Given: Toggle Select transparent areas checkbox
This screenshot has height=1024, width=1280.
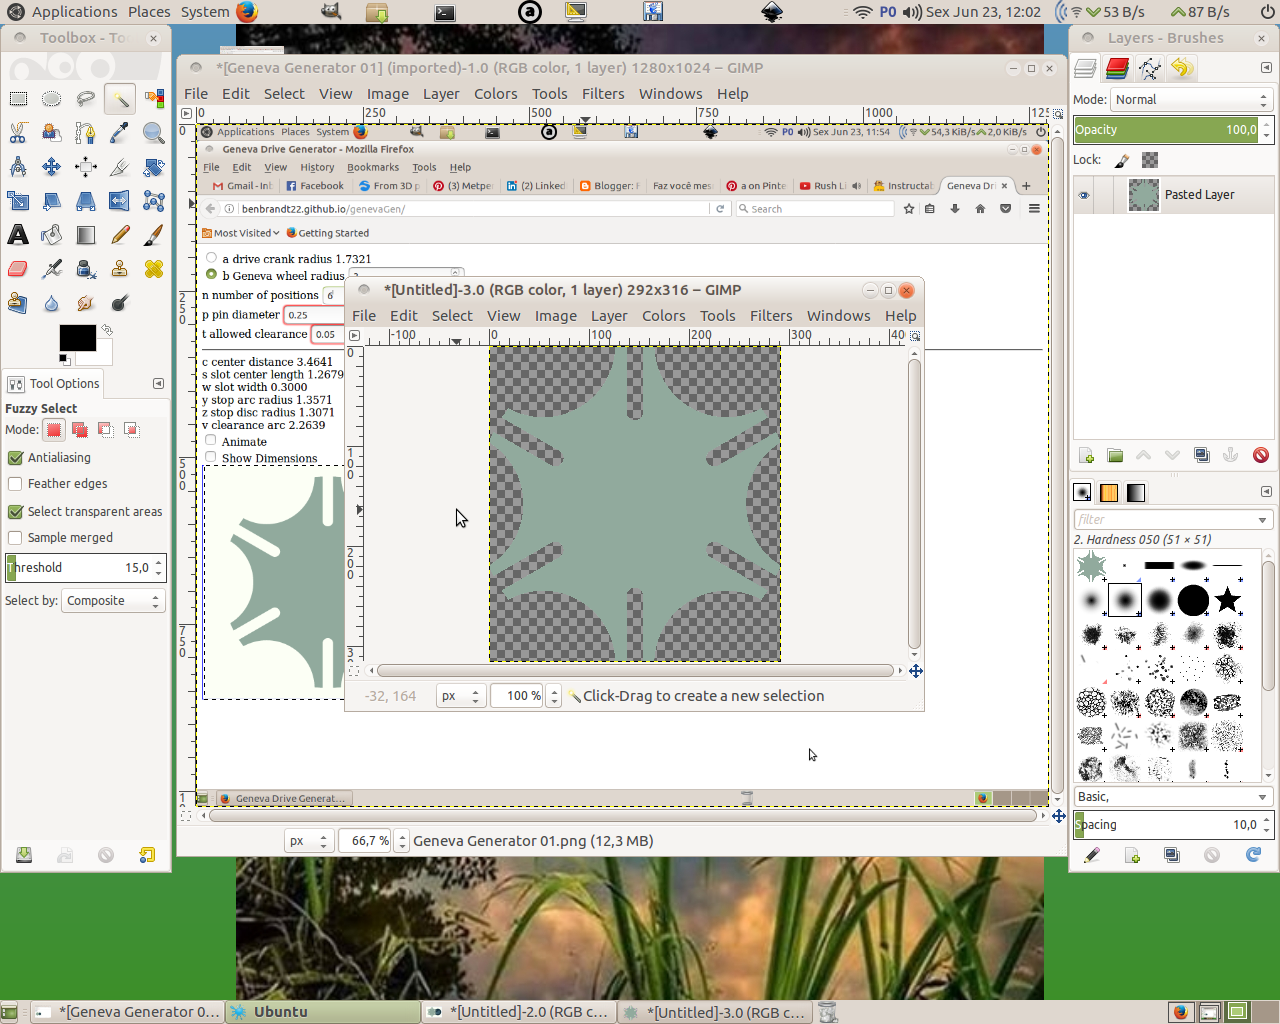Looking at the screenshot, I should coord(15,511).
